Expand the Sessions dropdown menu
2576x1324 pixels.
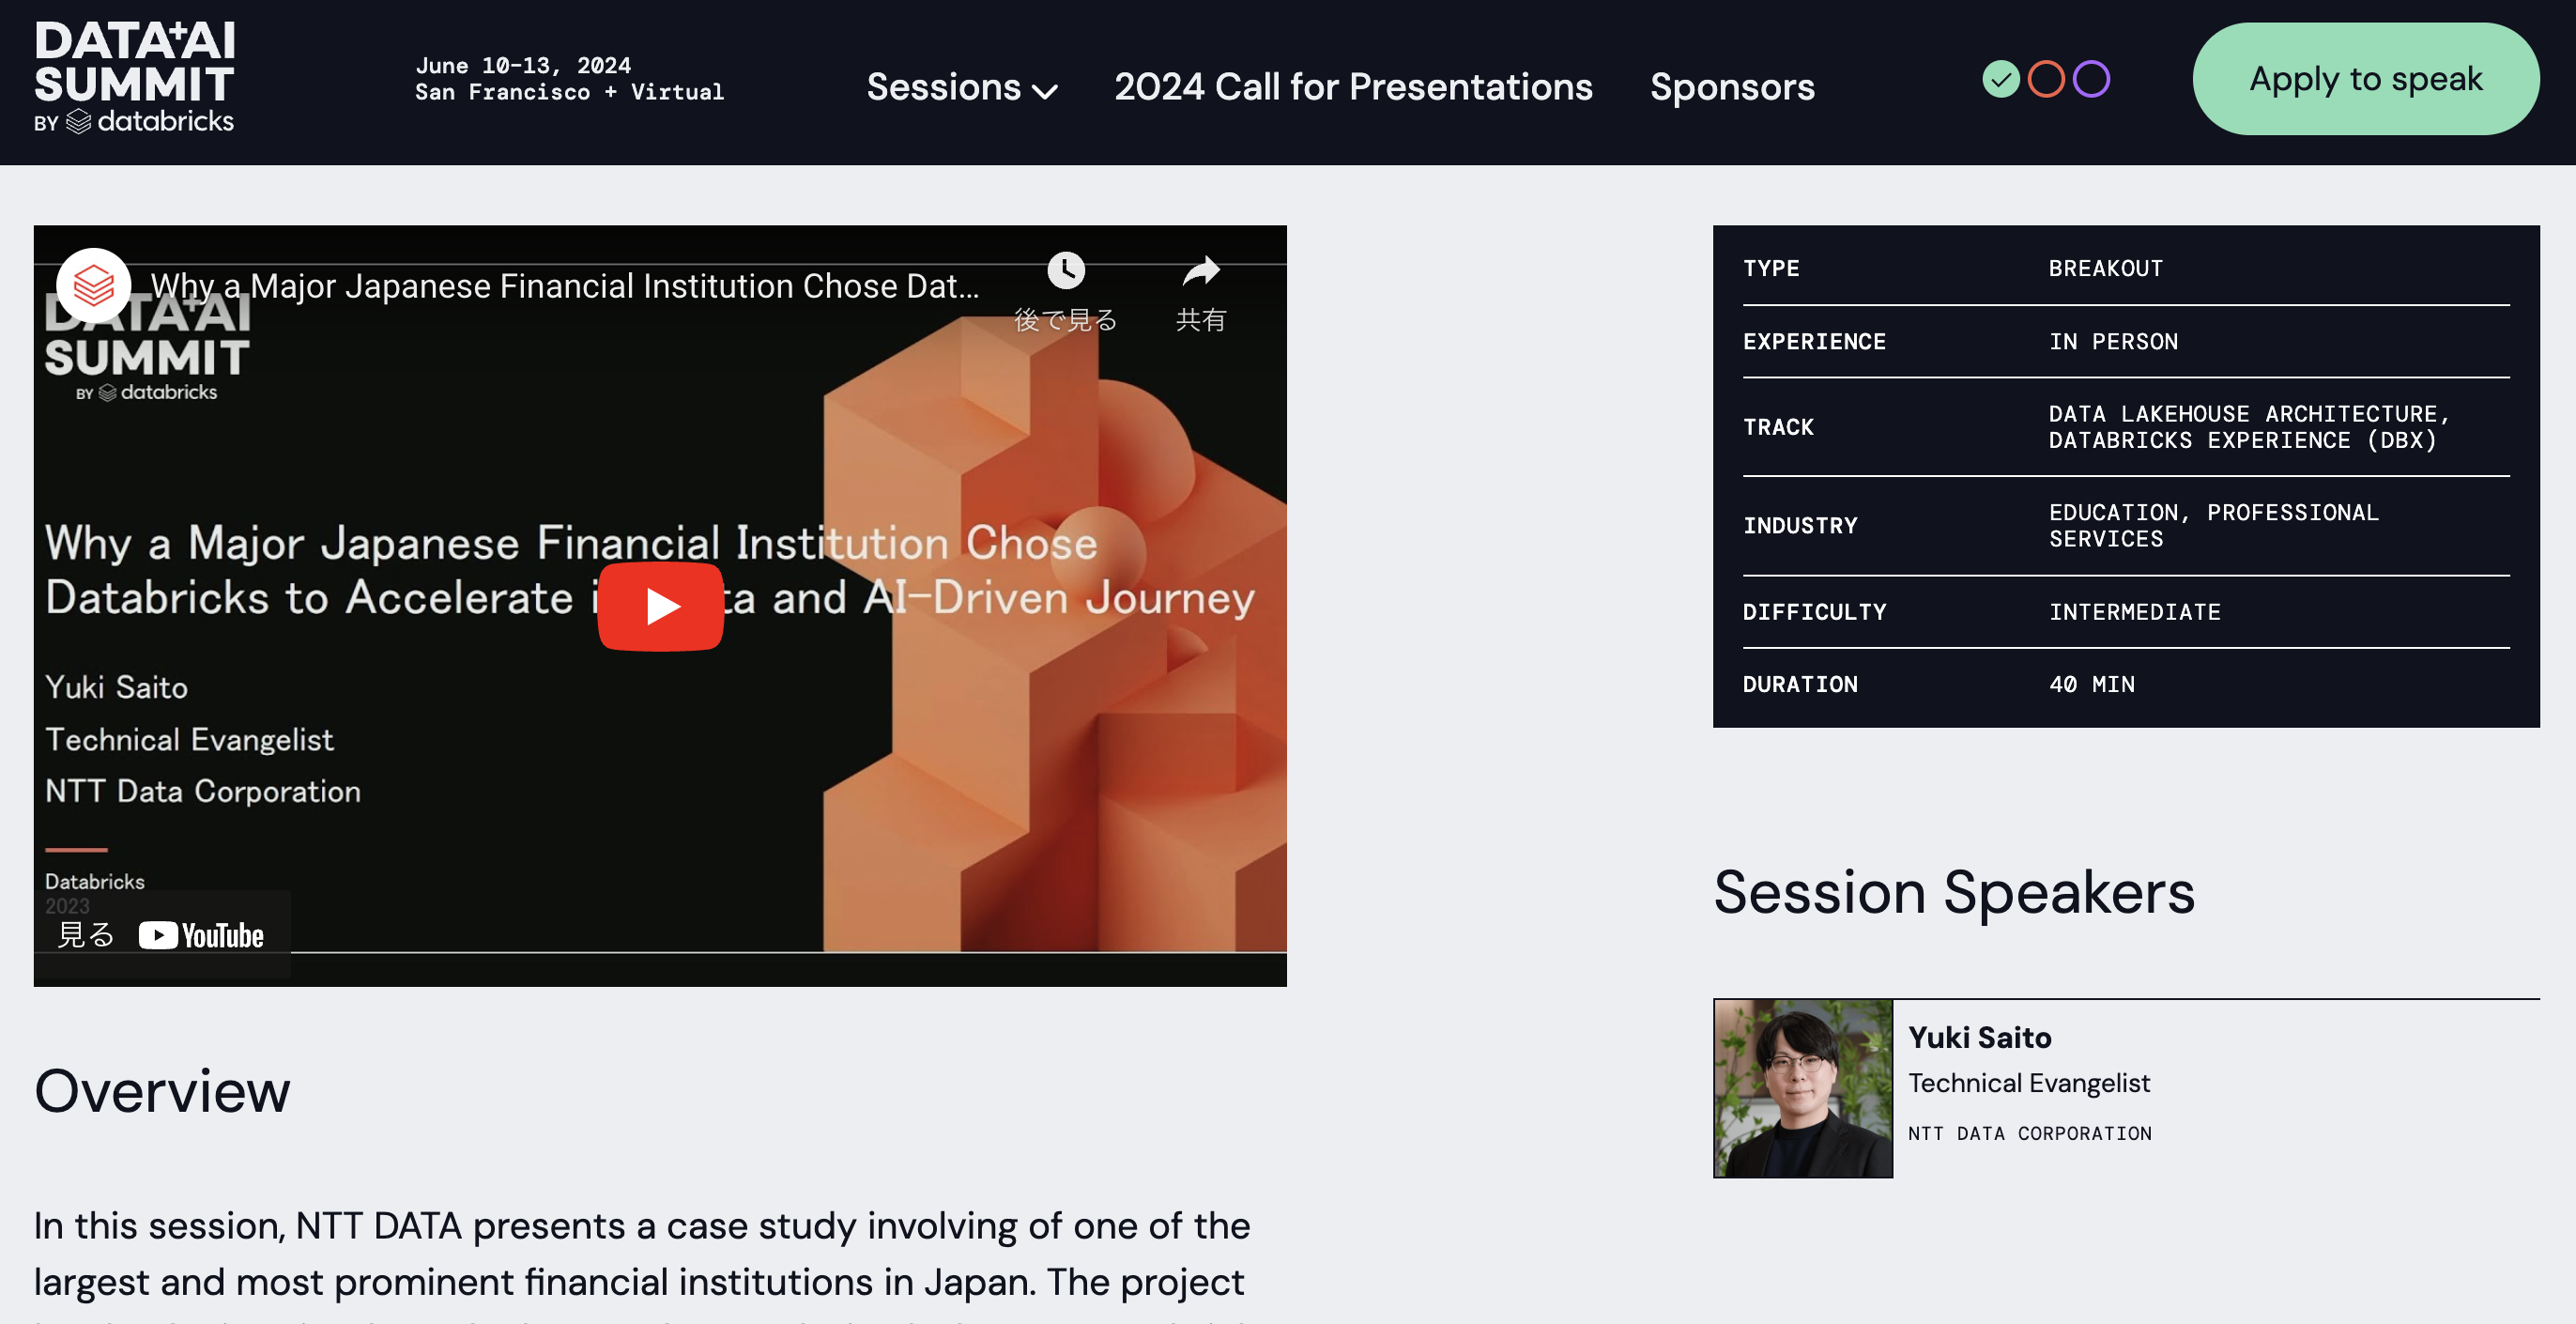point(943,87)
